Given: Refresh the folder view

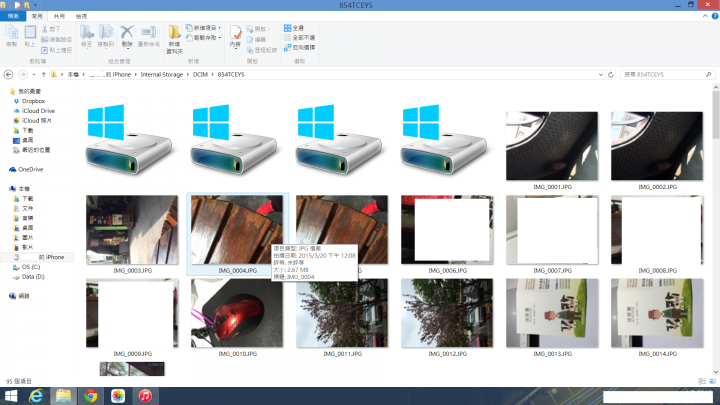Looking at the screenshot, I should click(611, 74).
